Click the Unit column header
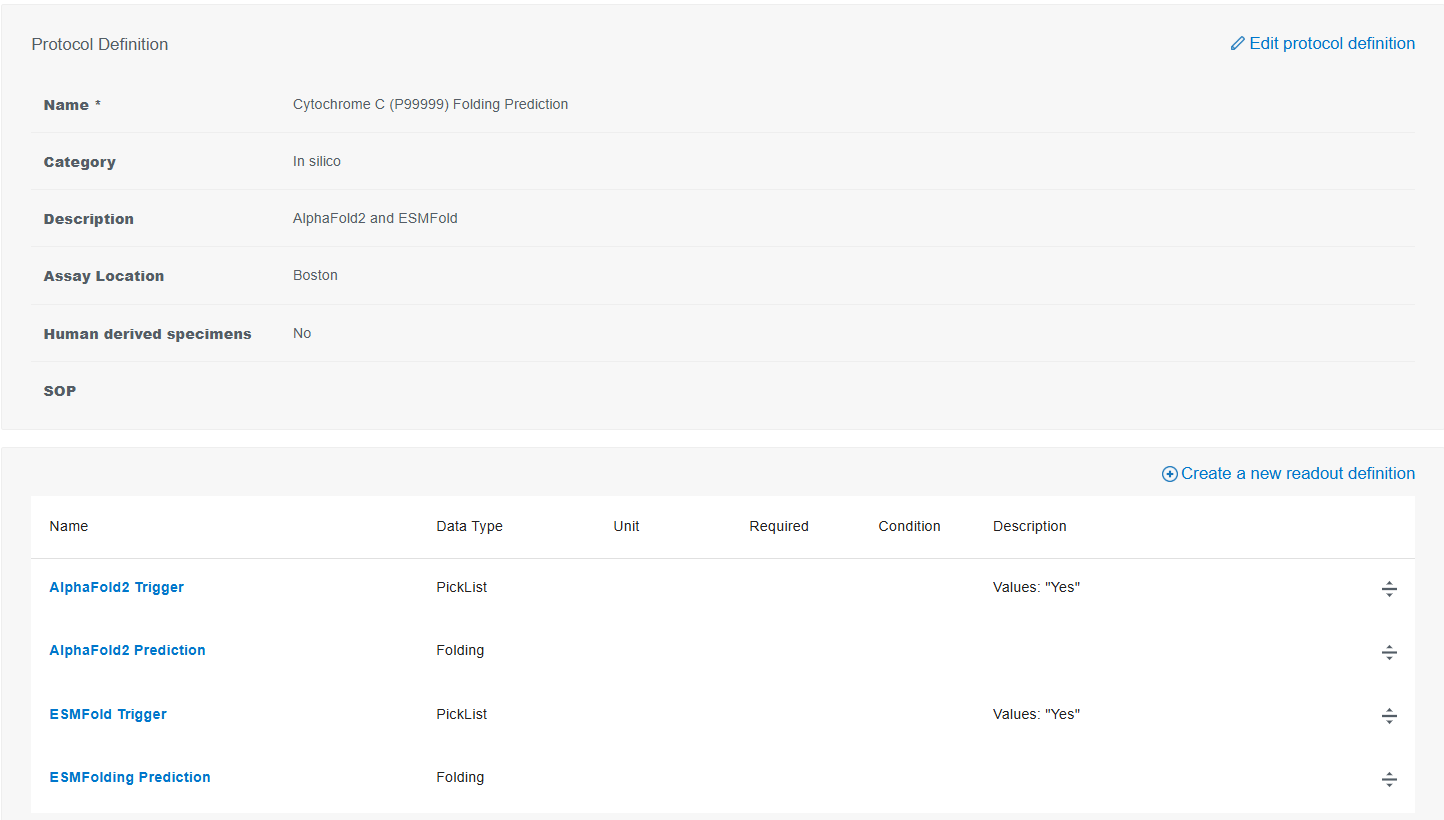 (x=626, y=526)
